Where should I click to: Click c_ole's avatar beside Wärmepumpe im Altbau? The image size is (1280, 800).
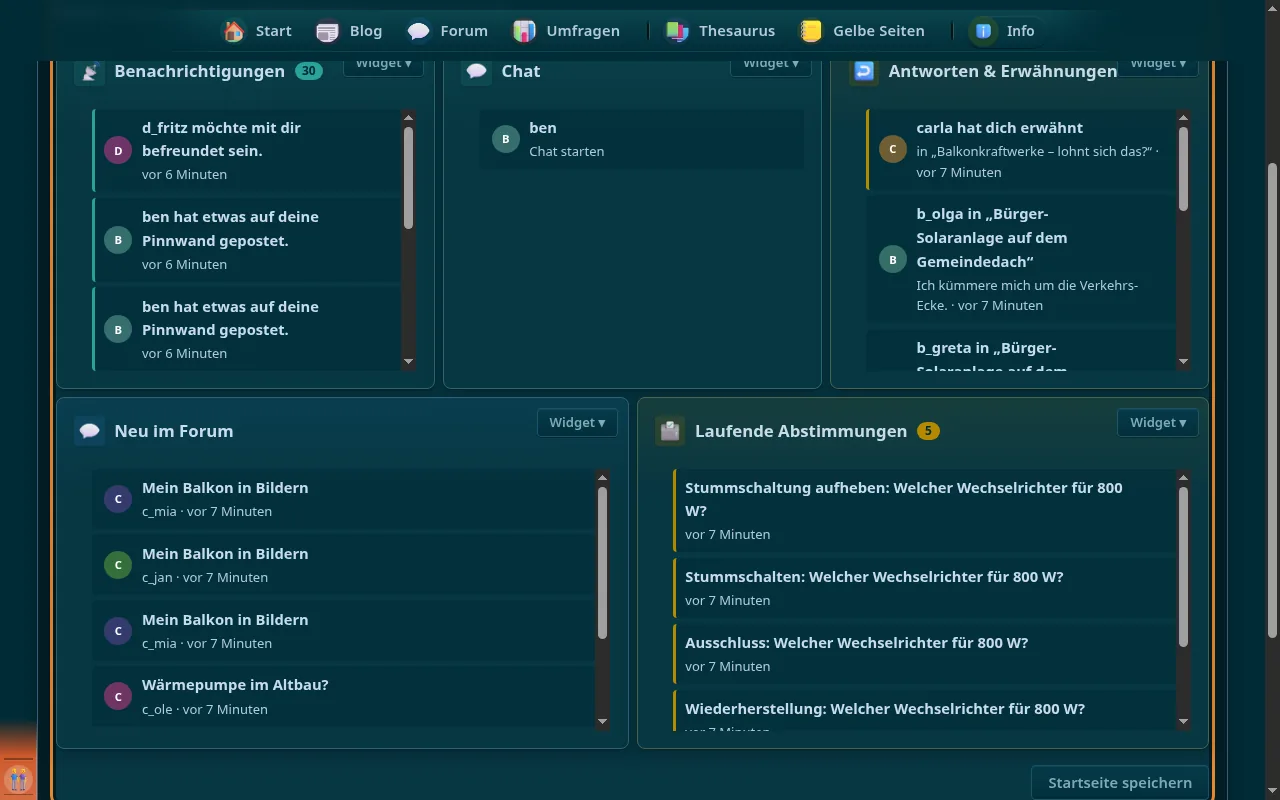pos(118,697)
